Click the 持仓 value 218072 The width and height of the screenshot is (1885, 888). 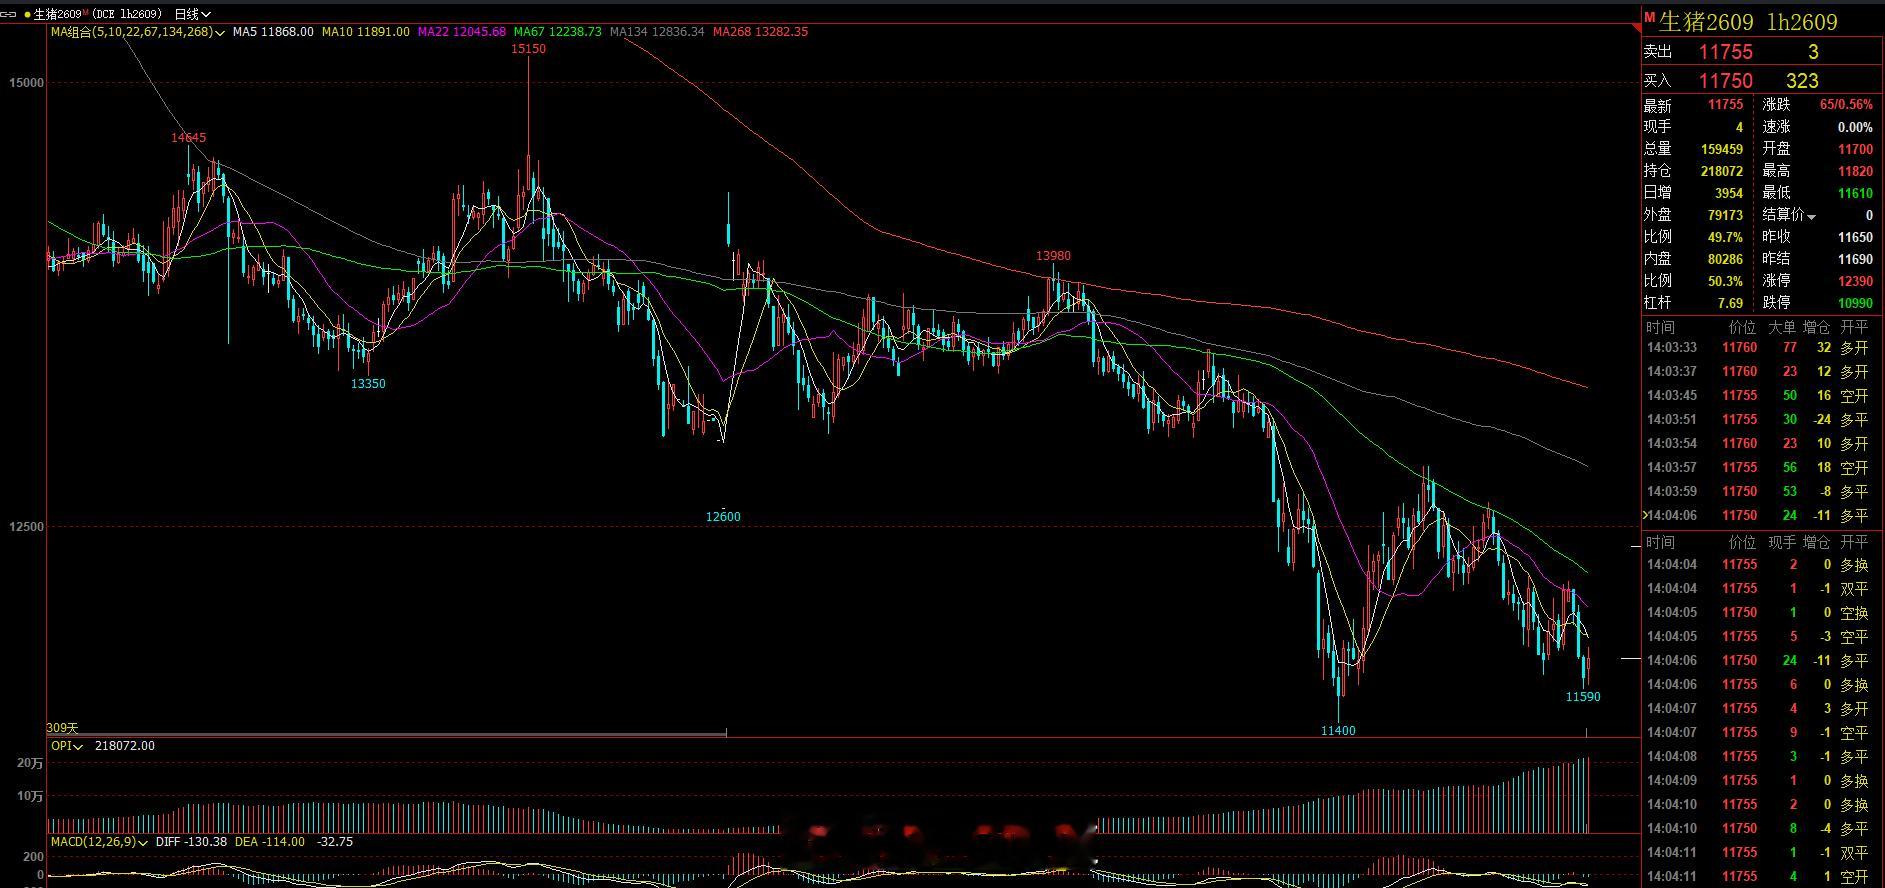1722,171
